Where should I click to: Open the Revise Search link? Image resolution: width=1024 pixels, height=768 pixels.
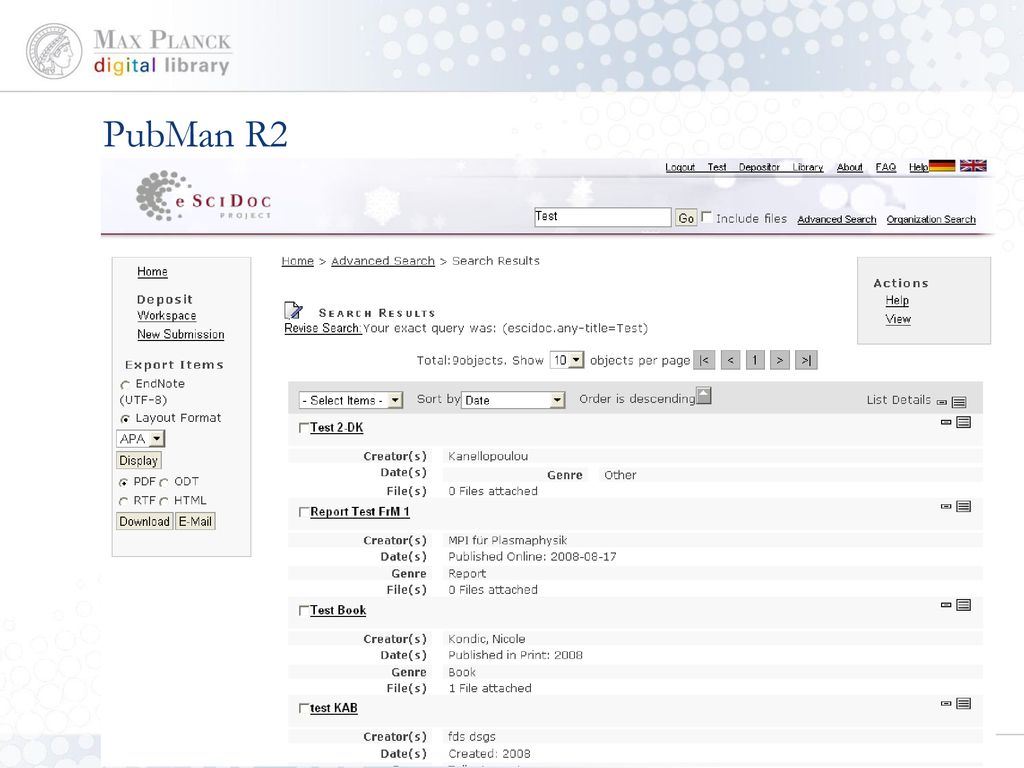pos(322,328)
